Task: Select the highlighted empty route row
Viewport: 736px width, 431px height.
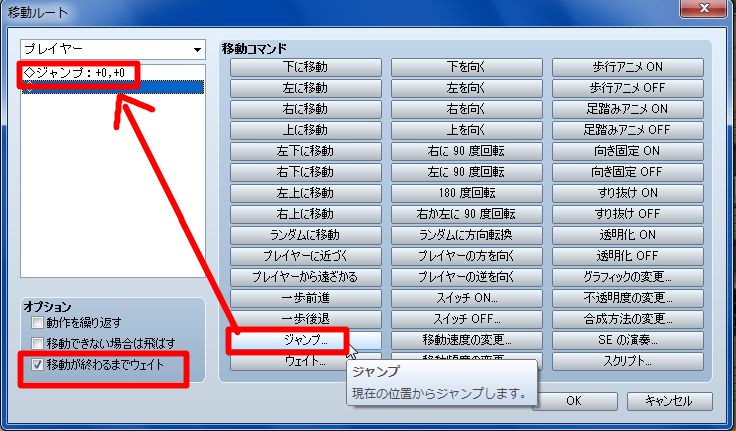Action: 113,87
